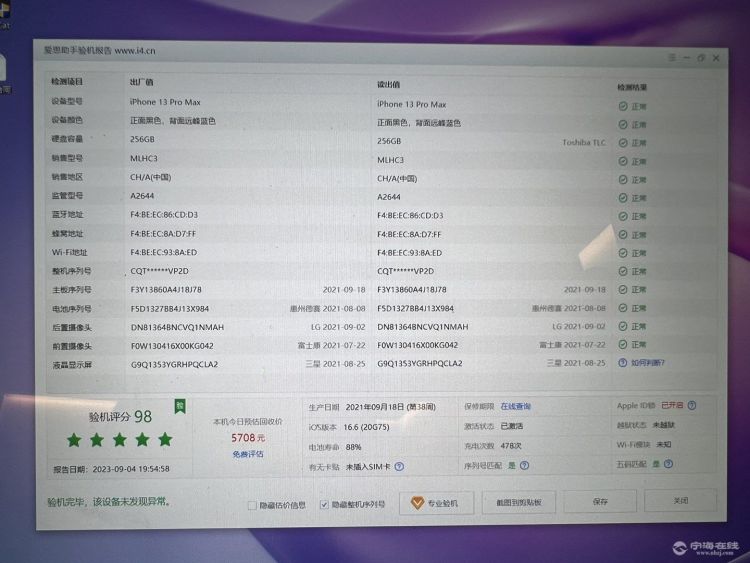Click the shield icon on 专业验机 button
The width and height of the screenshot is (750, 563).
(417, 503)
